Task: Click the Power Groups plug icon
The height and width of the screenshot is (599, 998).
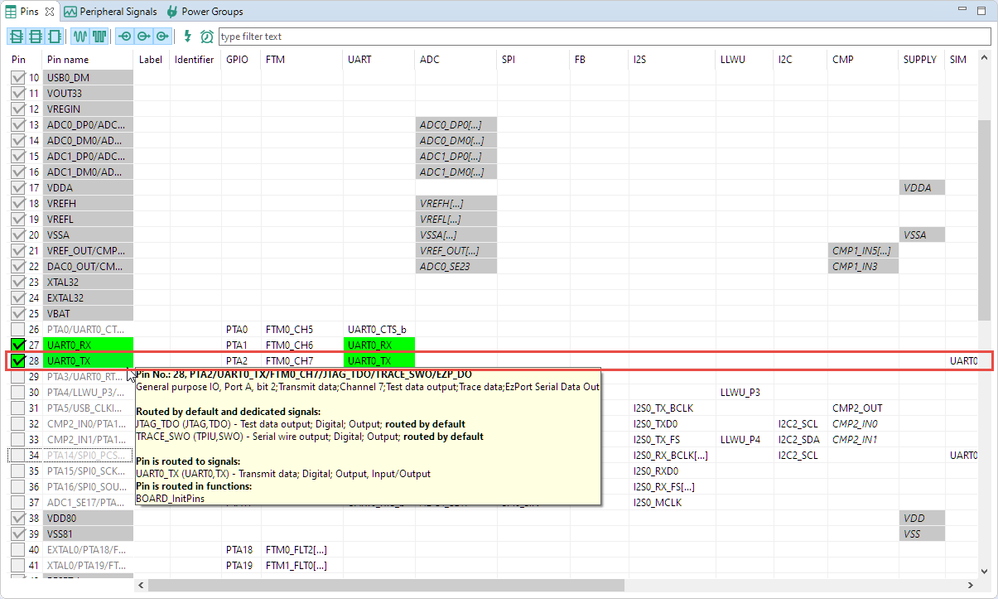Action: pos(172,11)
